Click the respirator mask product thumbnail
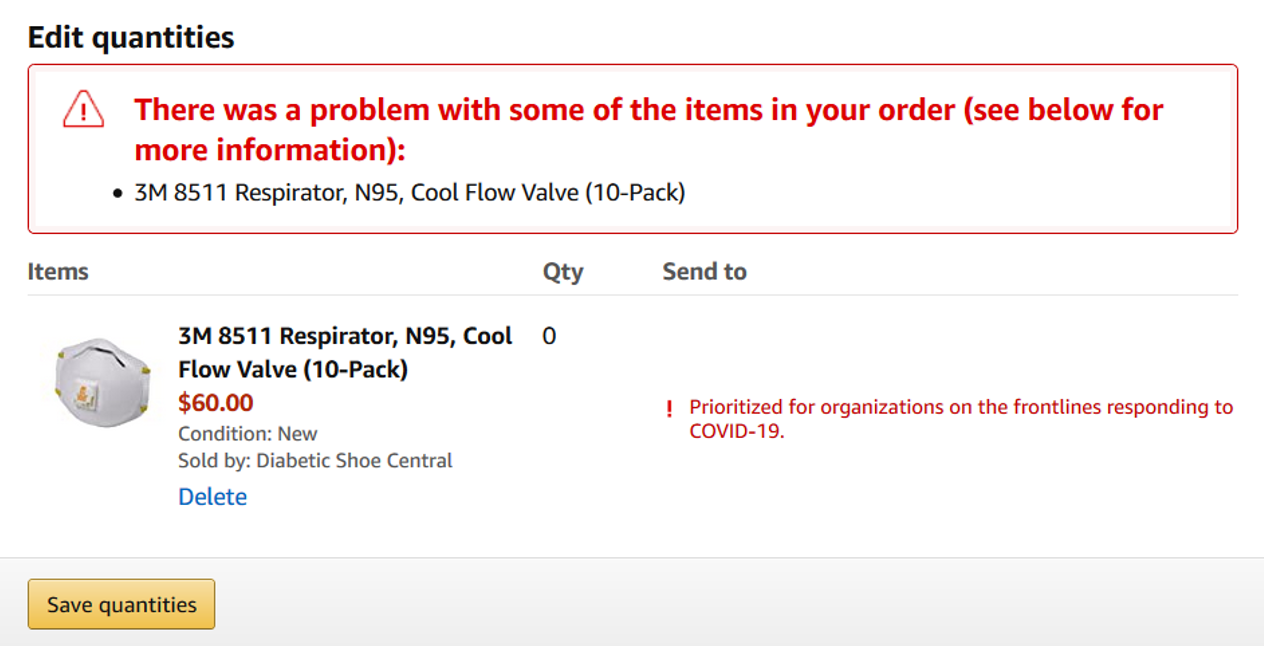The width and height of the screenshot is (1264, 646). click(x=102, y=382)
